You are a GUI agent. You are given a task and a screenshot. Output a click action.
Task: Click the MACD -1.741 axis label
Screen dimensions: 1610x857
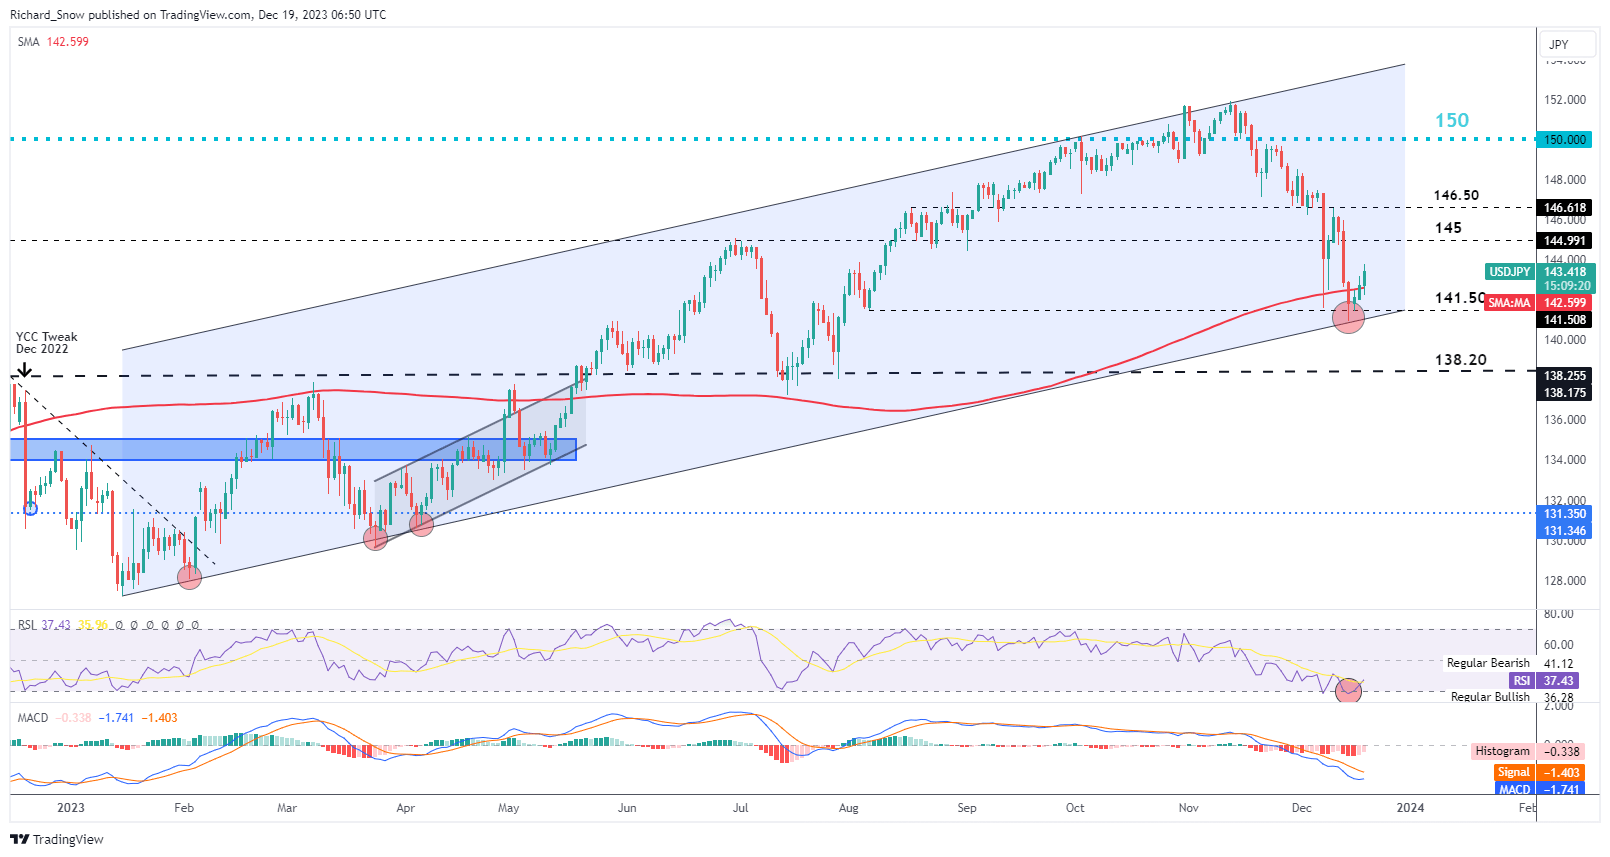click(x=1539, y=790)
